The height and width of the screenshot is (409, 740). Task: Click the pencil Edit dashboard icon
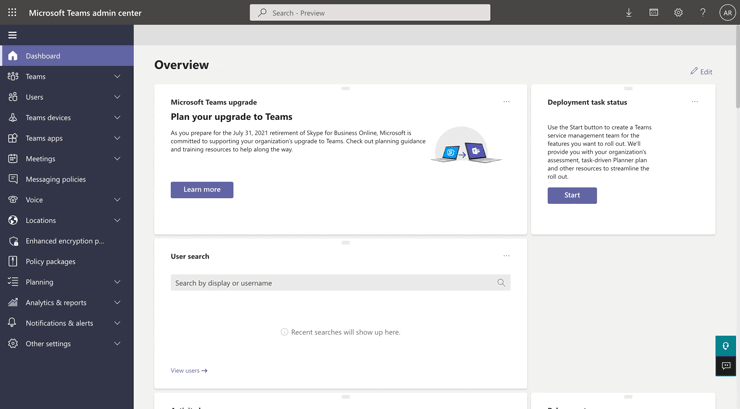click(x=694, y=71)
